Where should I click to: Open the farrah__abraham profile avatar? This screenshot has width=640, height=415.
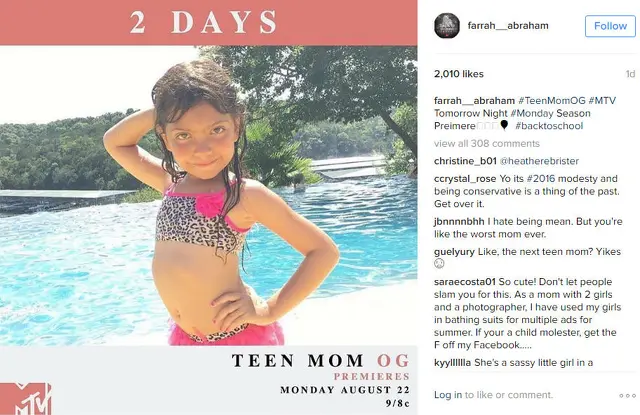447,25
